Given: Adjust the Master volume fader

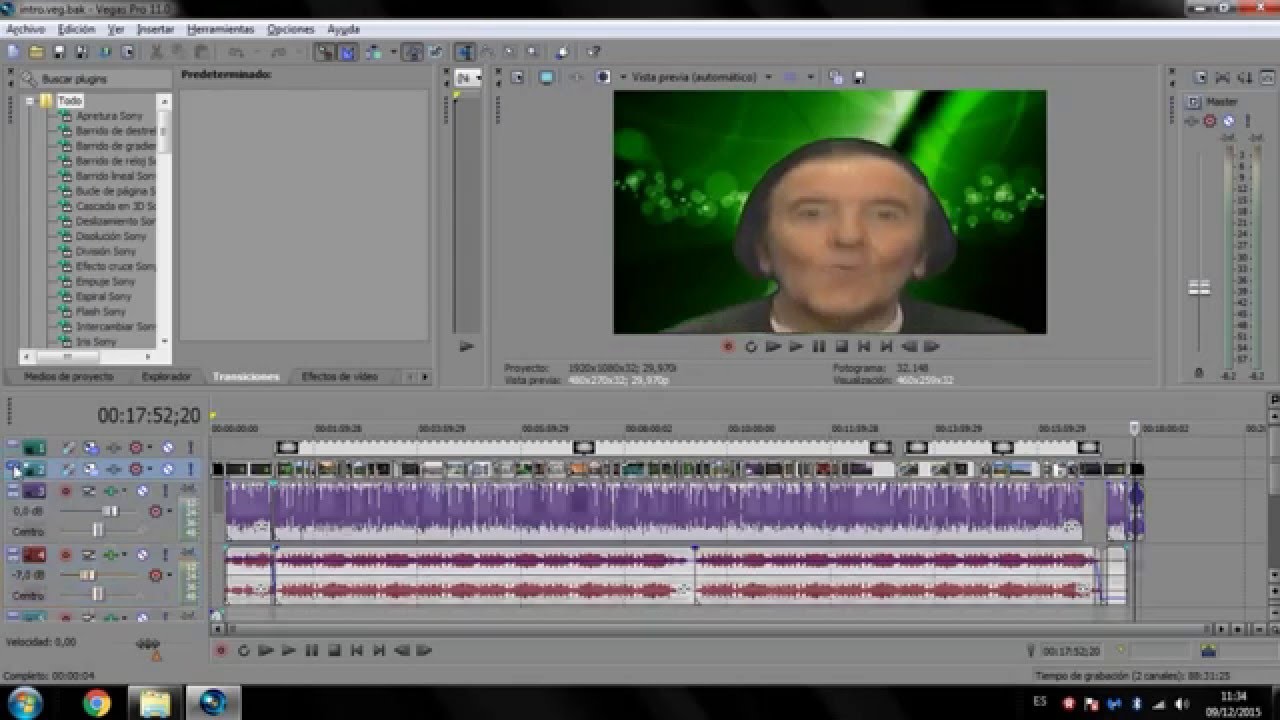Looking at the screenshot, I should (1199, 288).
